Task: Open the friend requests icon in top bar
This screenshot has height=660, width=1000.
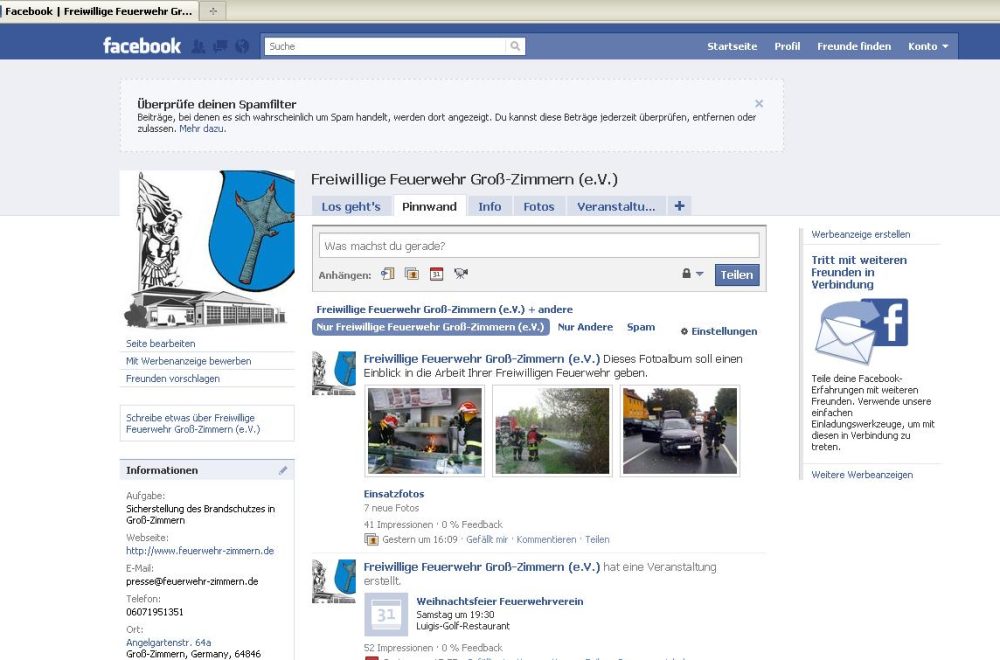Action: coord(200,44)
